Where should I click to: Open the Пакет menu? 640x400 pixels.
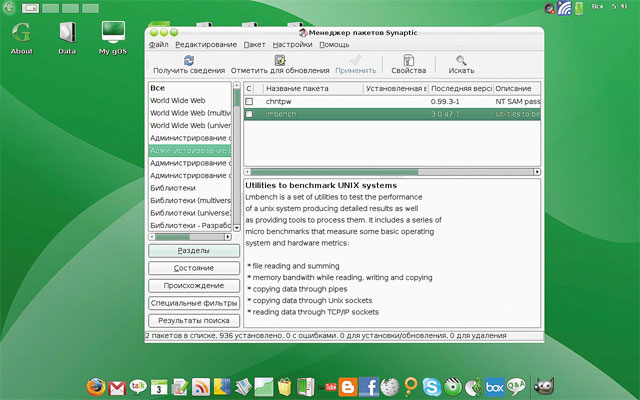pos(254,44)
